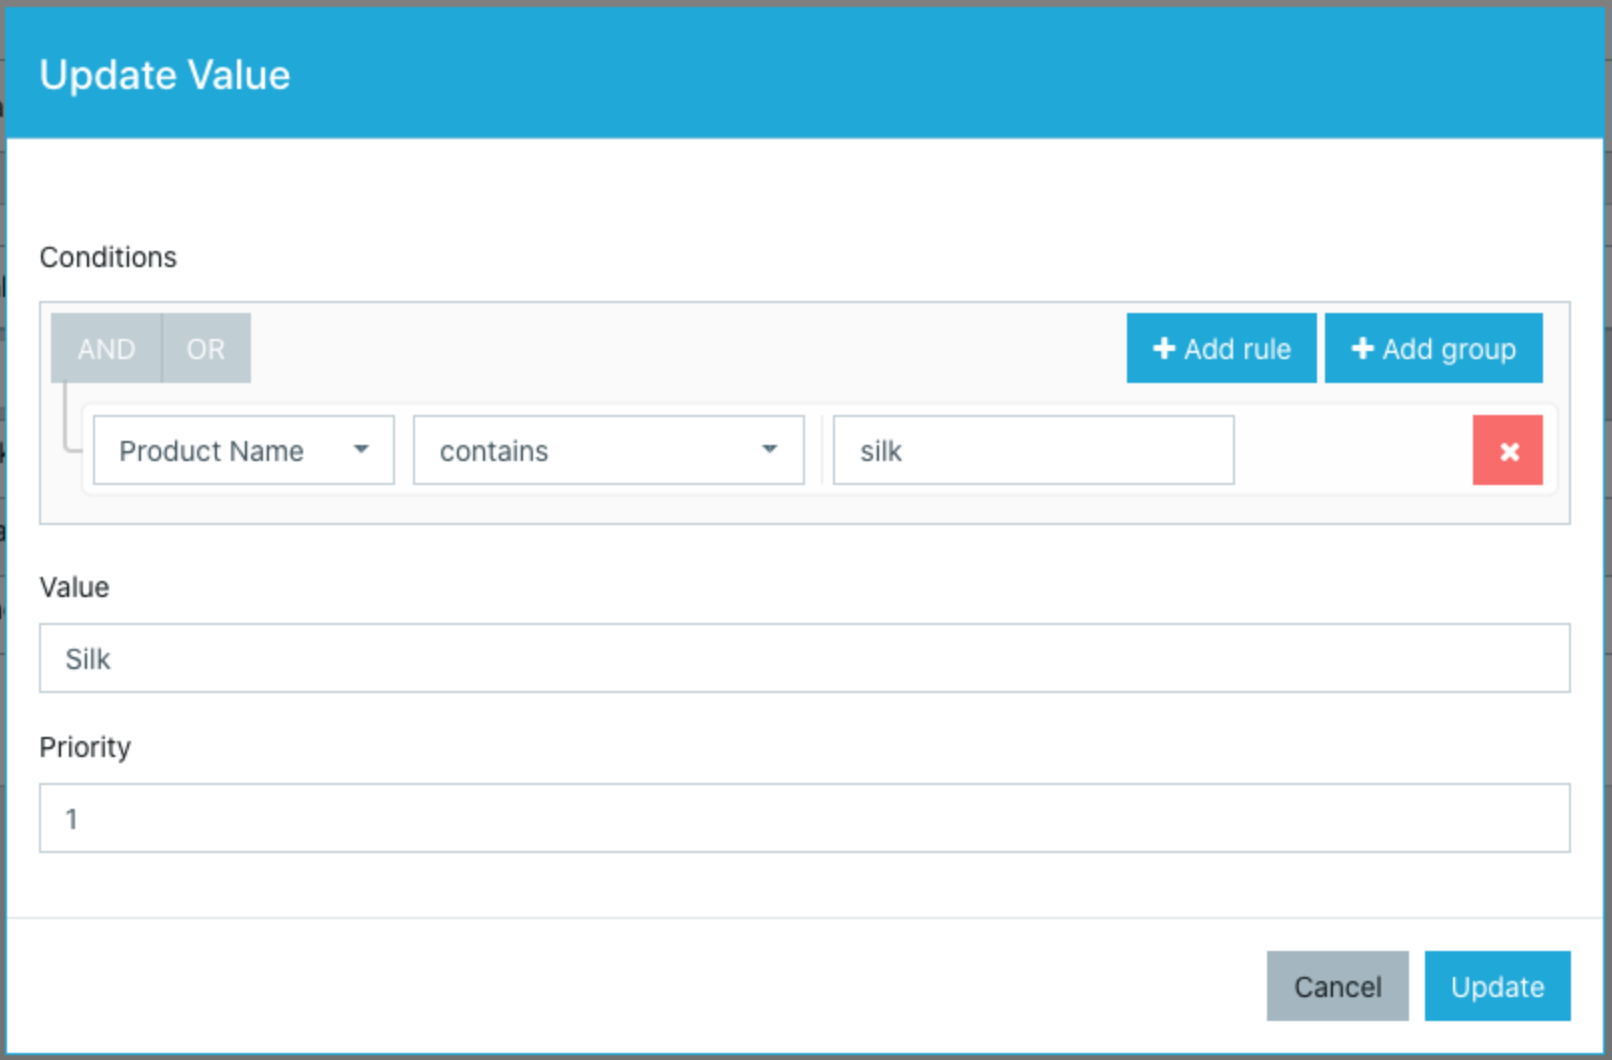The width and height of the screenshot is (1612, 1060).
Task: Click the Conditions label
Action: tap(108, 258)
